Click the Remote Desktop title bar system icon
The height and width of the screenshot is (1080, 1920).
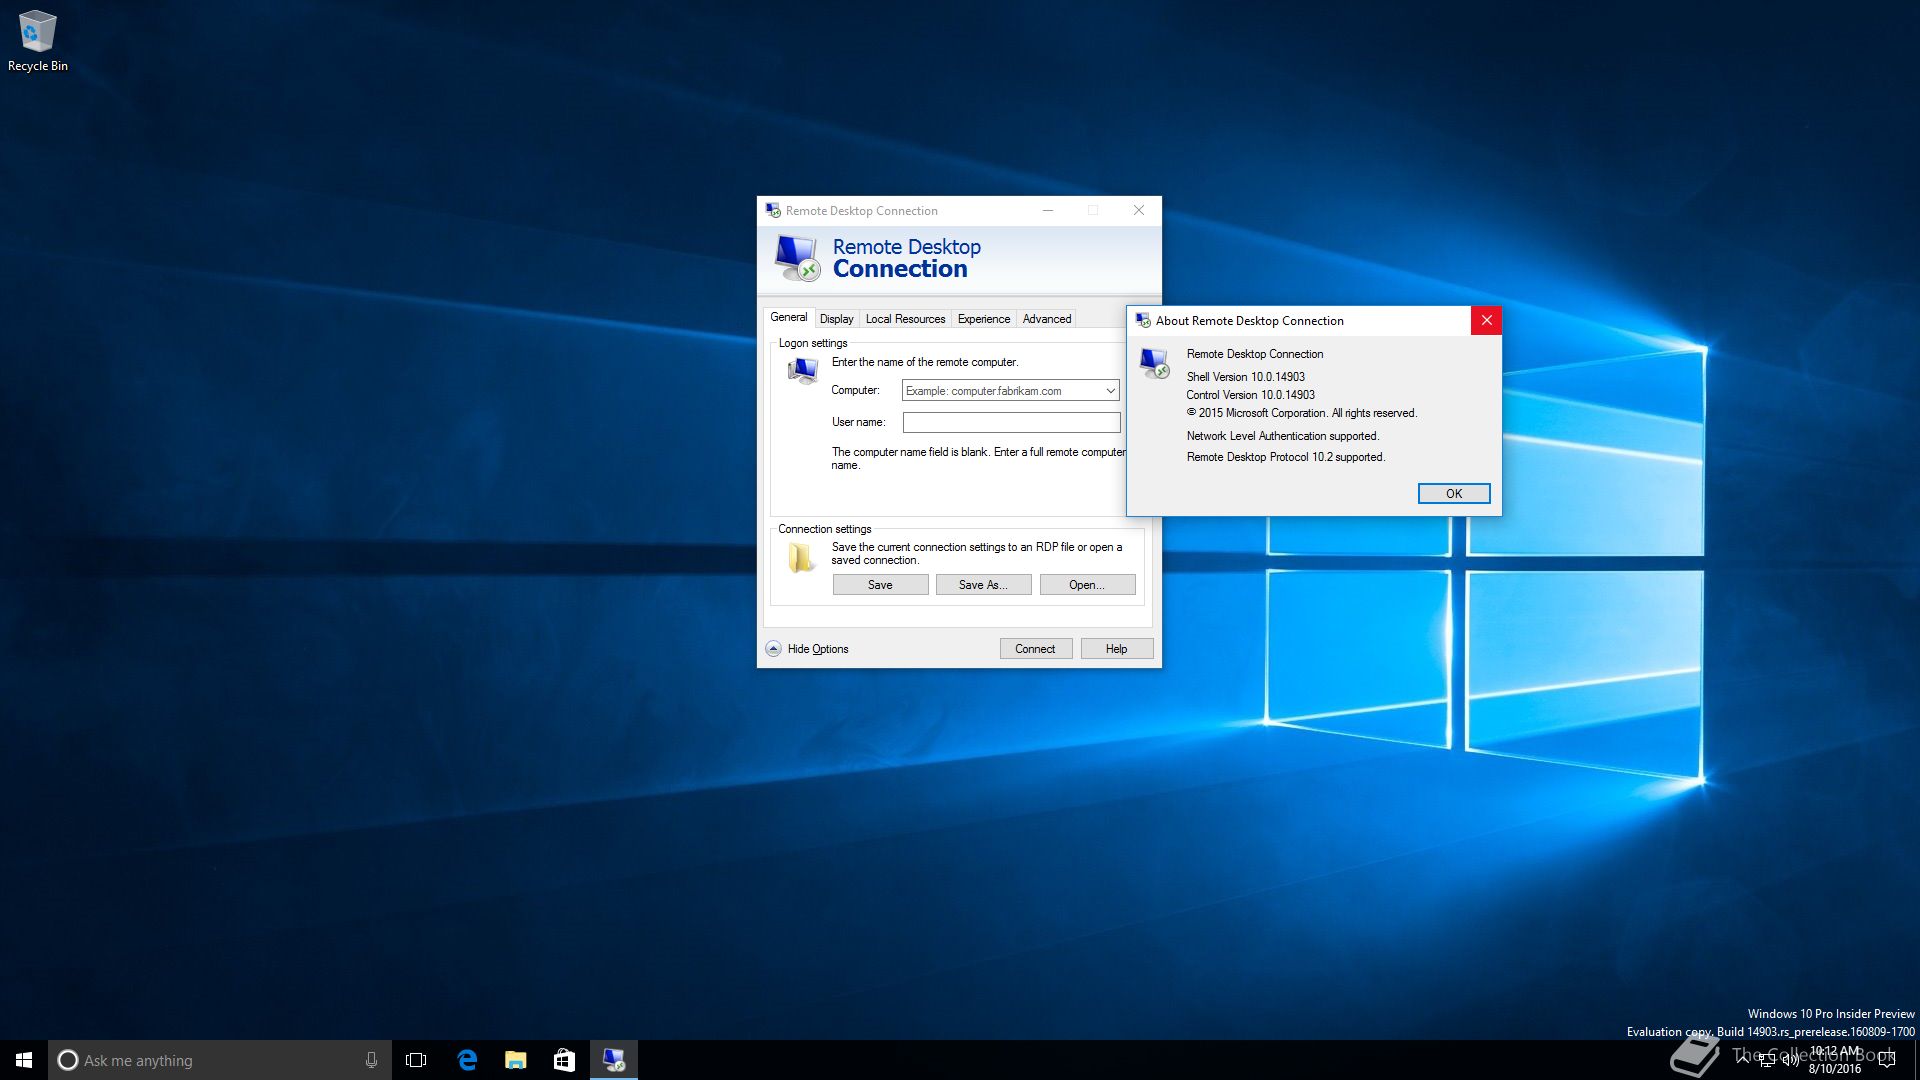(773, 211)
